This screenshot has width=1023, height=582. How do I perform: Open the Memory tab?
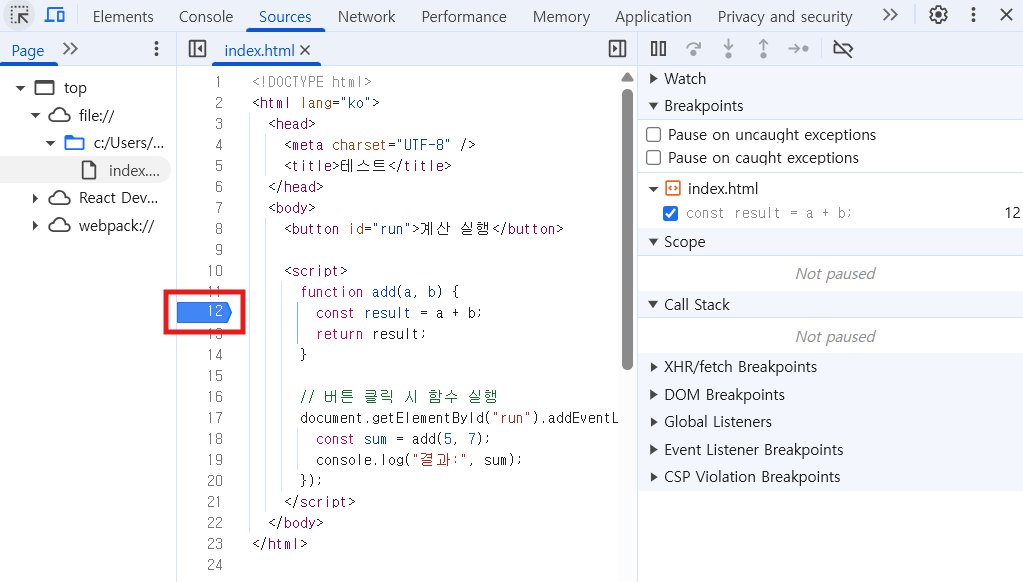[561, 16]
